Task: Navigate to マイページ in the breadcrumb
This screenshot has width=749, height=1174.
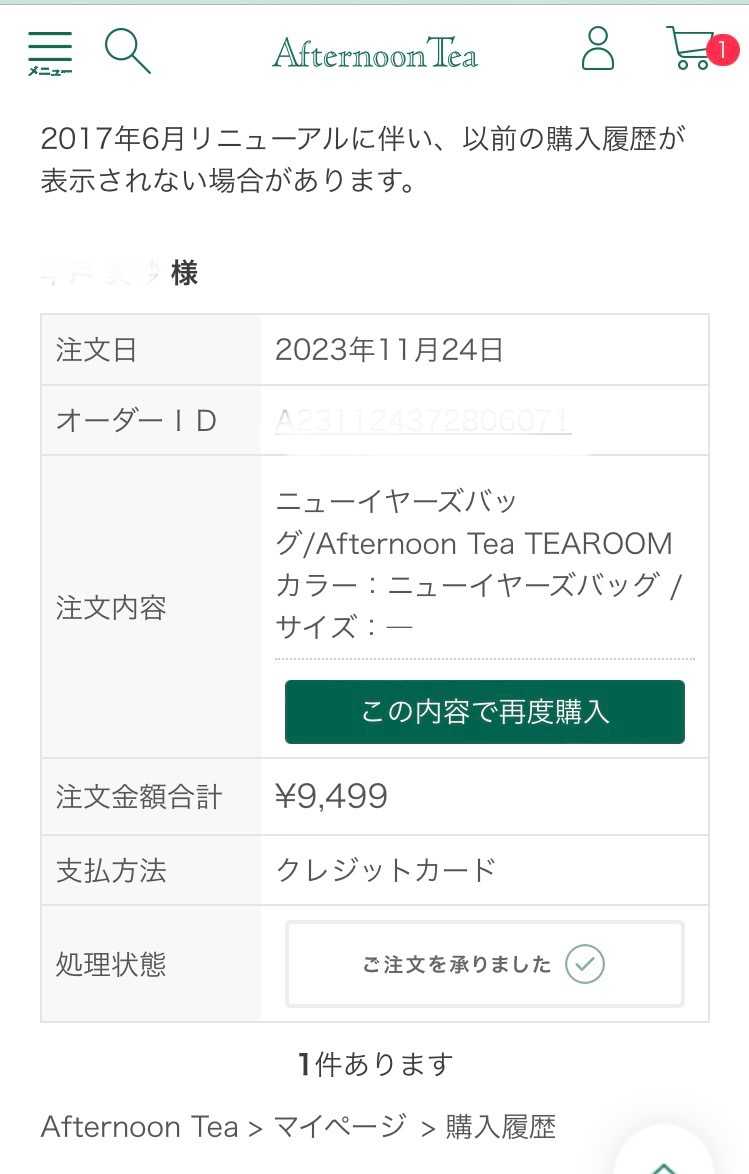Action: (x=341, y=1127)
